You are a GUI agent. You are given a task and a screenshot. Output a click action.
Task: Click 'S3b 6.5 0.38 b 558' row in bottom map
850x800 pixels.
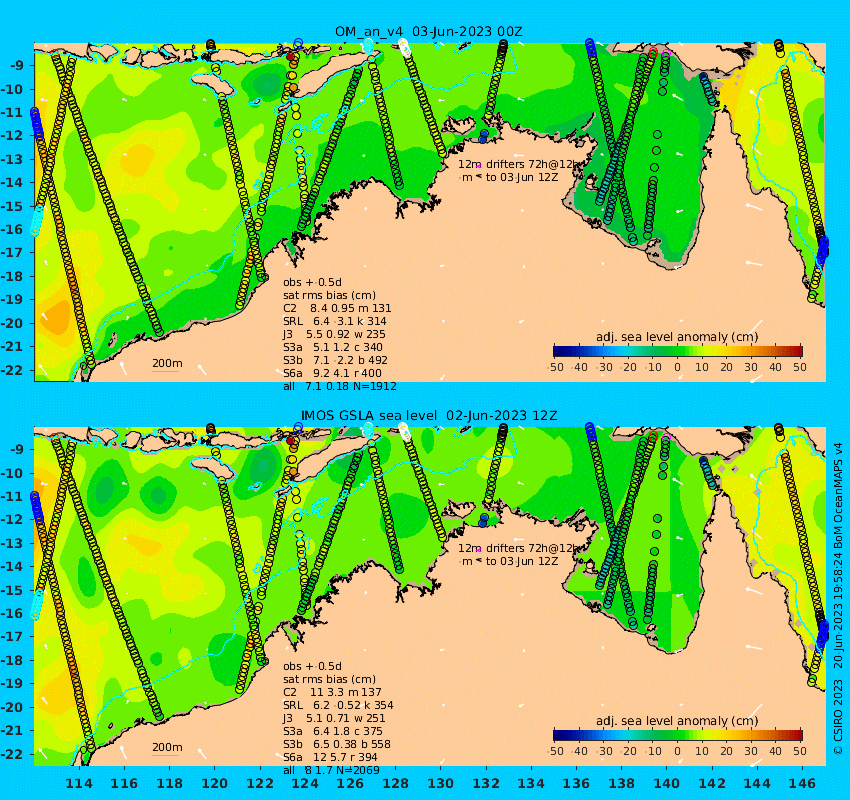click(337, 744)
